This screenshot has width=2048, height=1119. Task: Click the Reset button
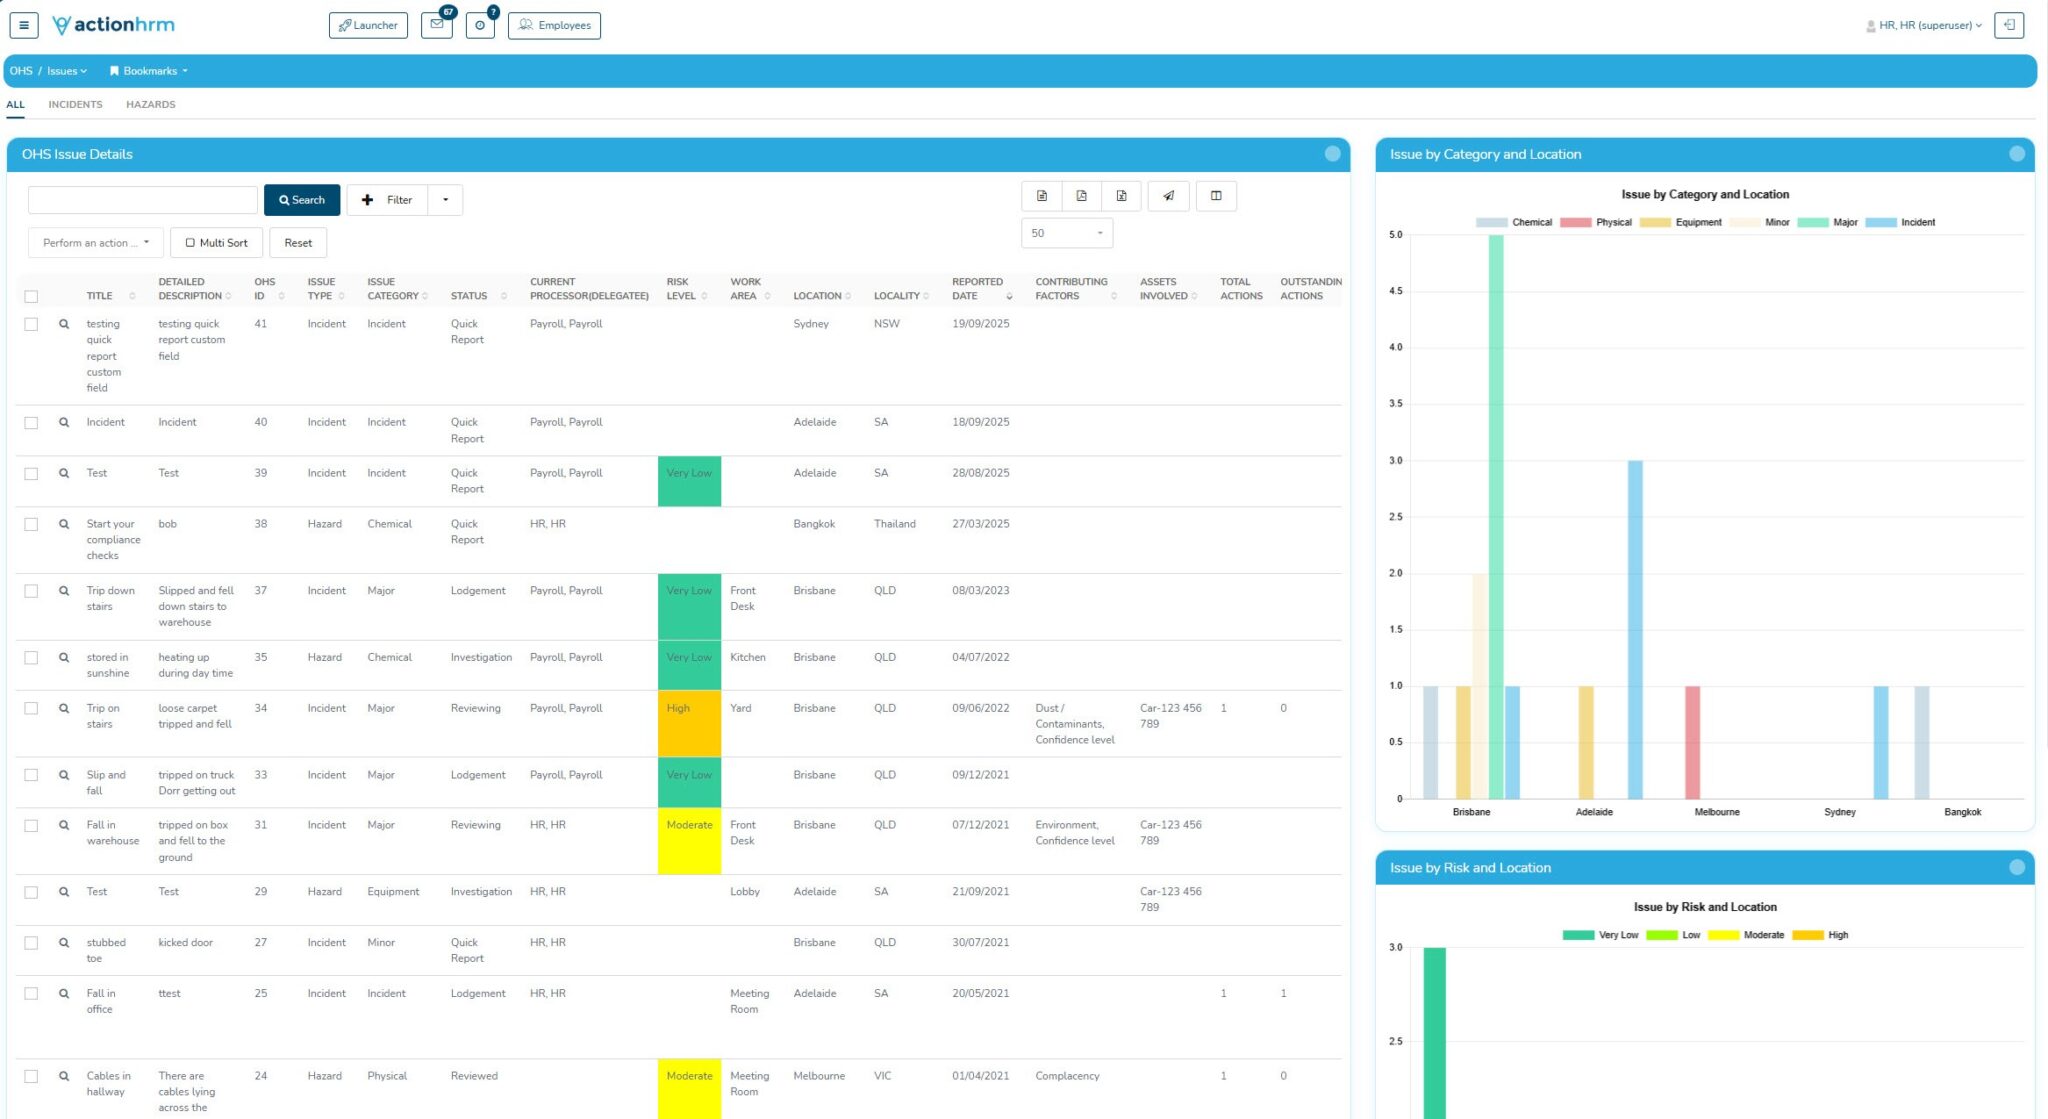click(298, 242)
